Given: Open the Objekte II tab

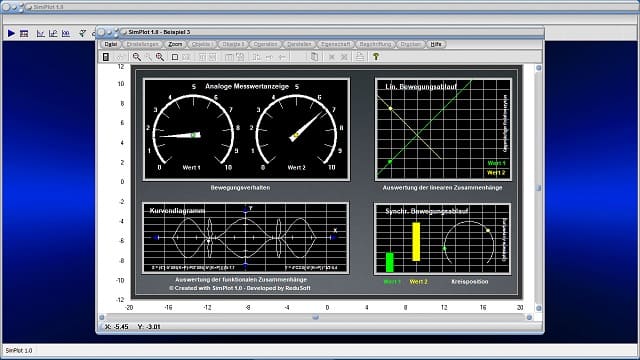Looking at the screenshot, I should [x=233, y=44].
